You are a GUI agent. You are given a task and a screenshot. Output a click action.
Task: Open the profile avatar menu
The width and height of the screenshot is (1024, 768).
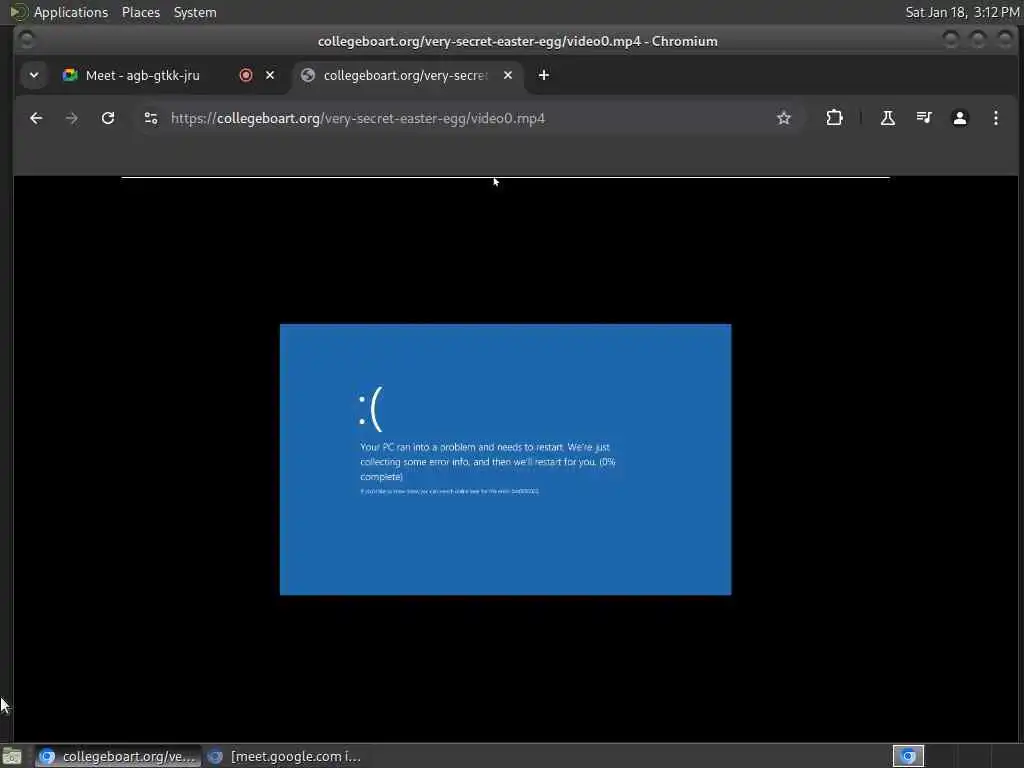click(959, 118)
